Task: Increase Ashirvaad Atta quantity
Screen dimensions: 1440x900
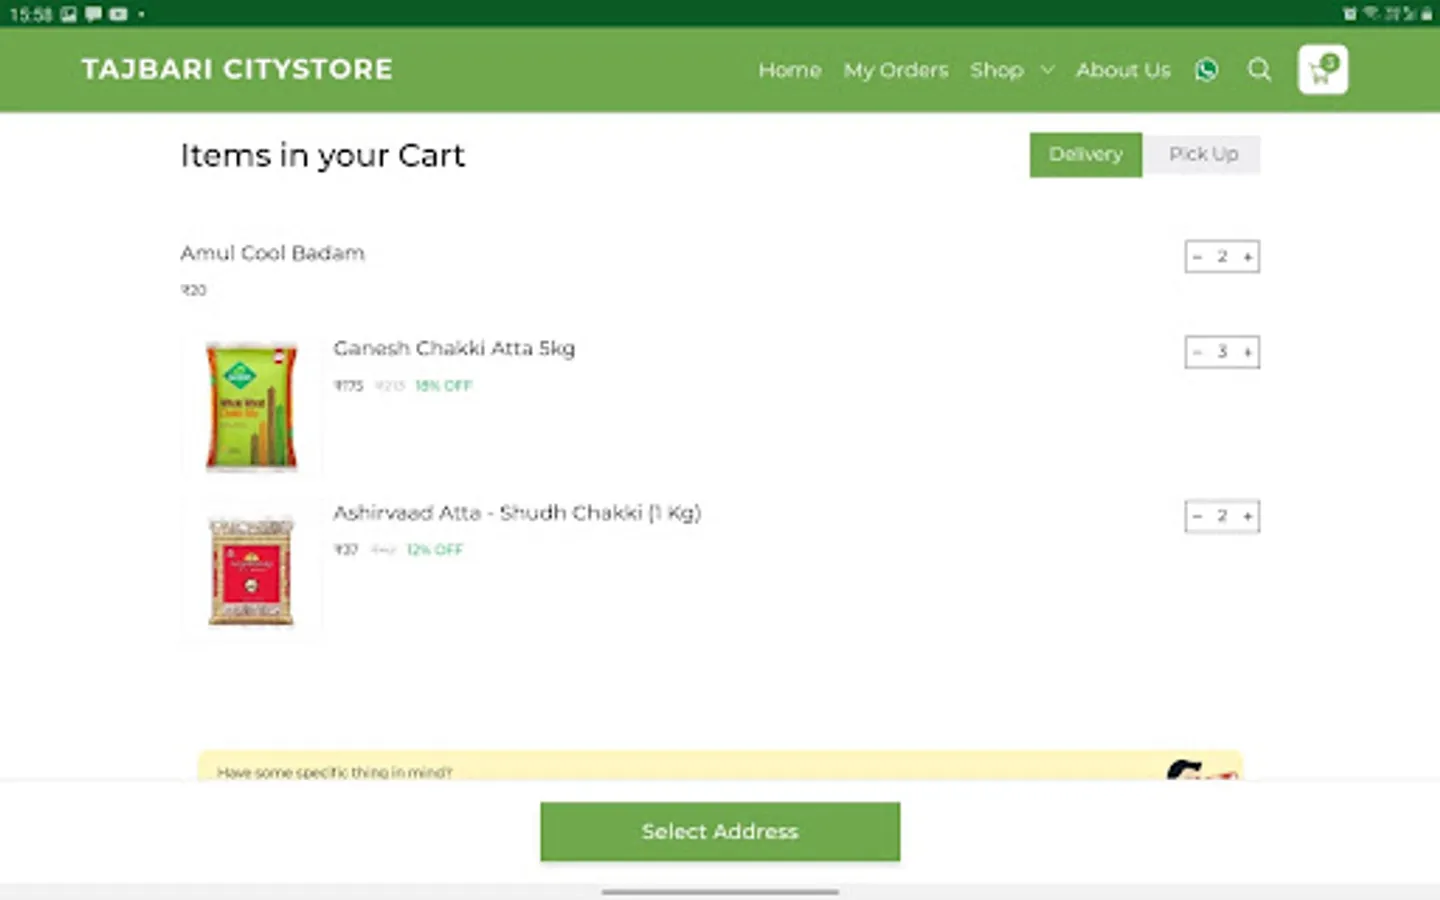Action: [x=1248, y=516]
